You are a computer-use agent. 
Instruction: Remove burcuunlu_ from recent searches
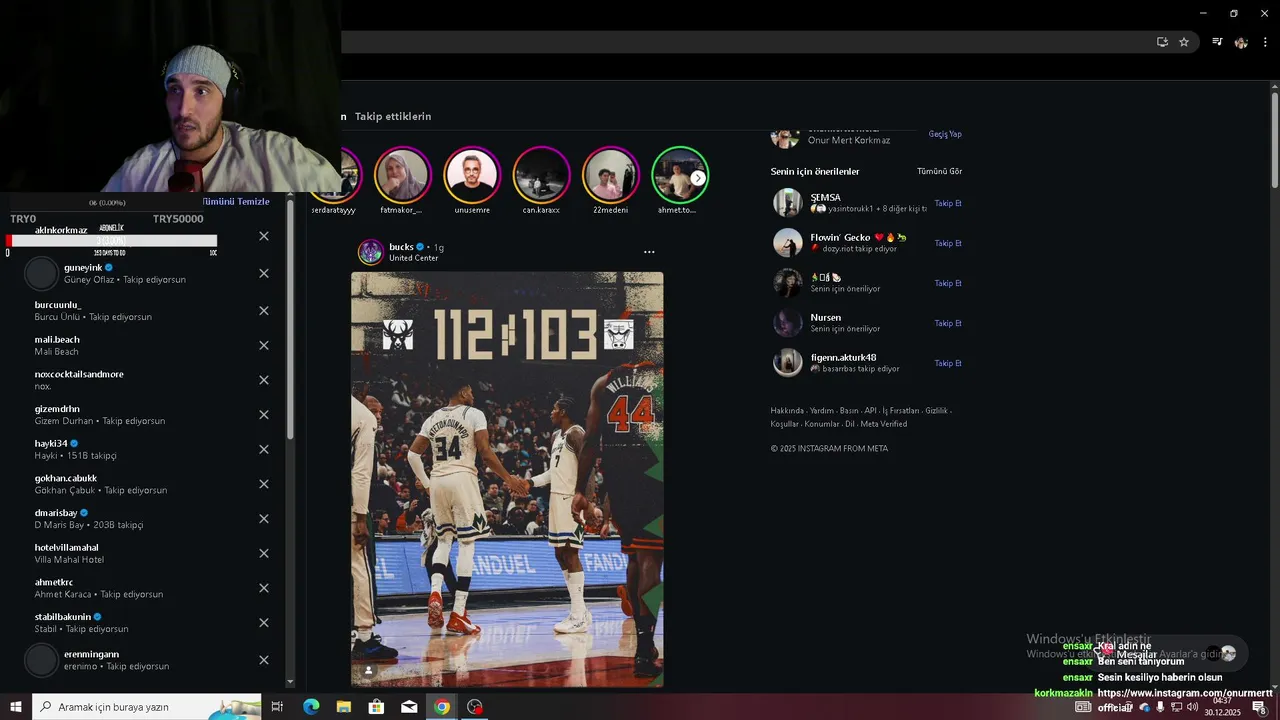click(x=264, y=311)
